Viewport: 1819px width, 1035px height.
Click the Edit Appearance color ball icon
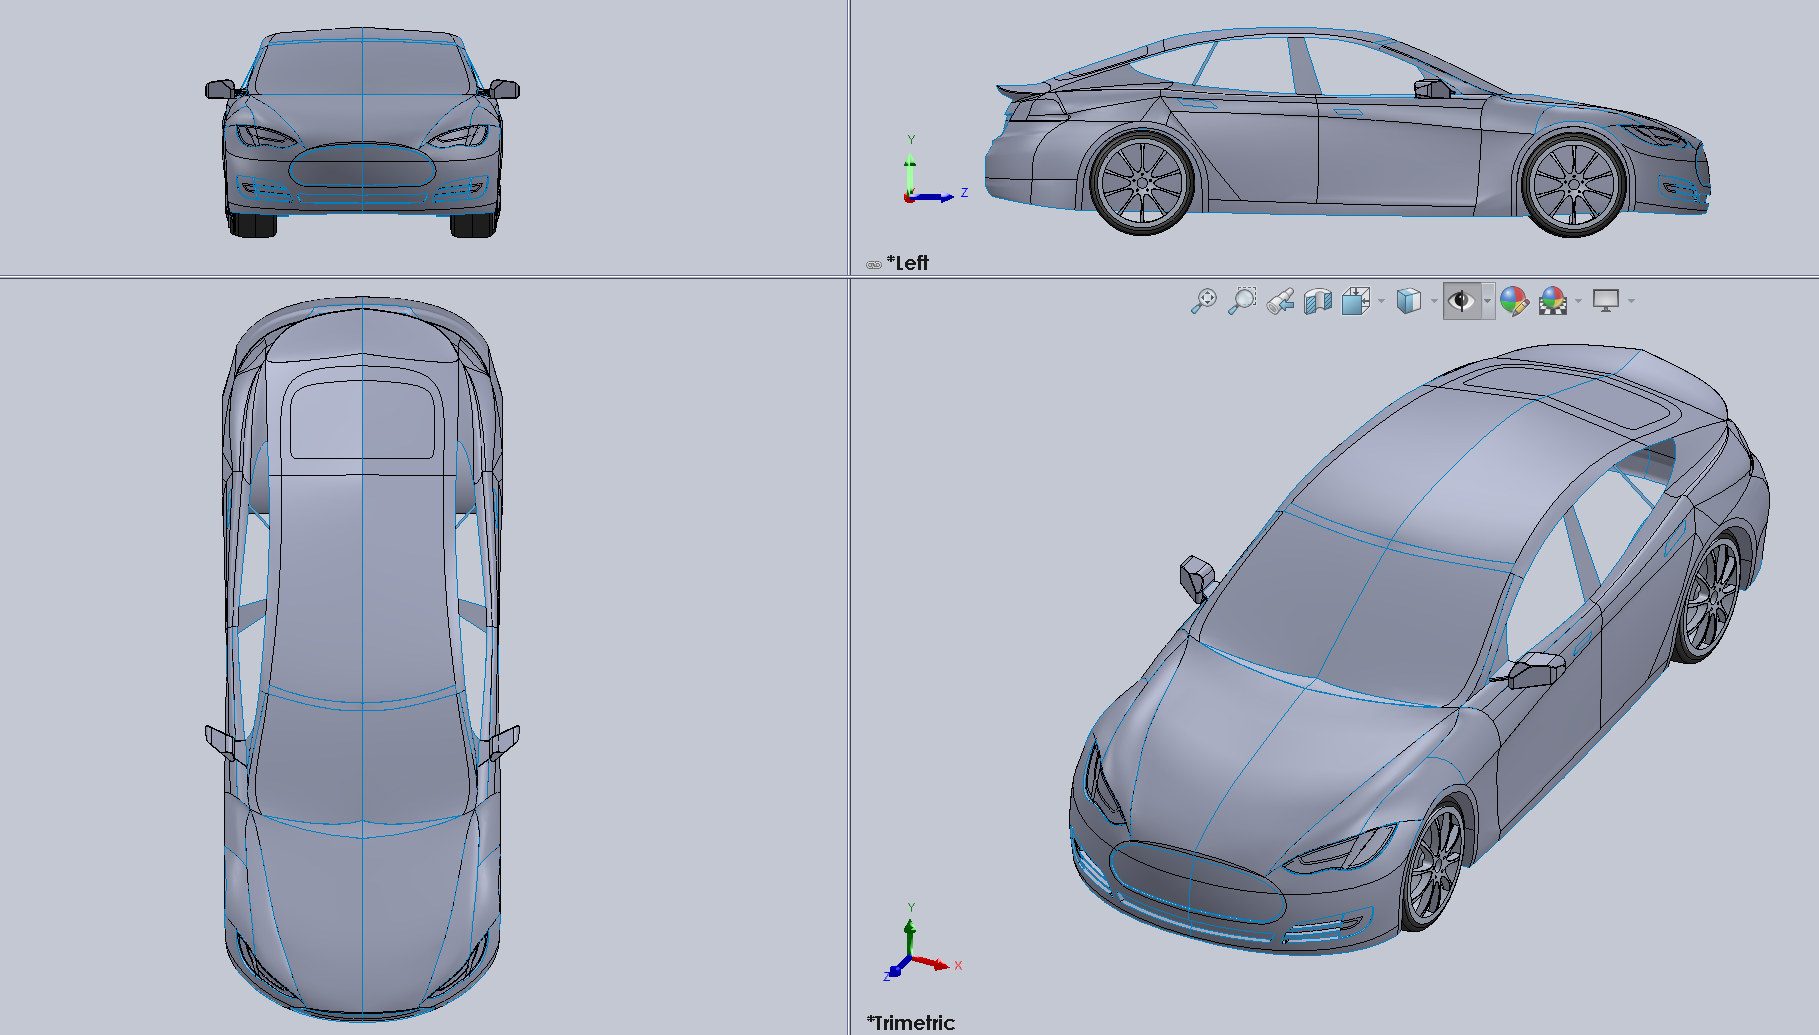pyautogui.click(x=1514, y=301)
